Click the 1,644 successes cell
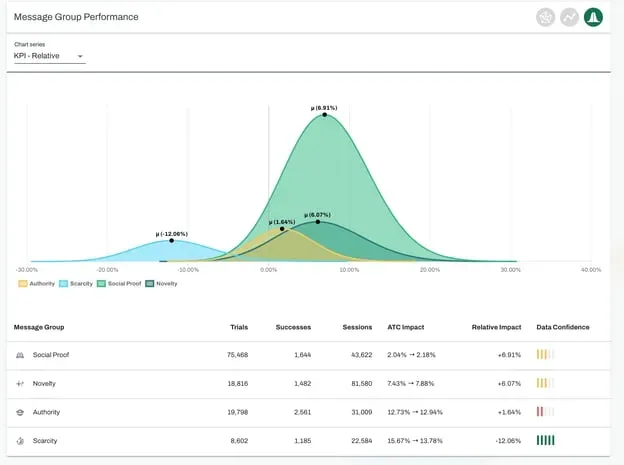 click(302, 355)
